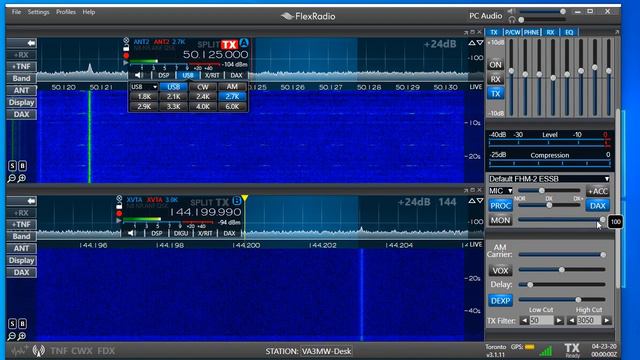Open the File menu
The width and height of the screenshot is (640, 360).
pos(16,12)
